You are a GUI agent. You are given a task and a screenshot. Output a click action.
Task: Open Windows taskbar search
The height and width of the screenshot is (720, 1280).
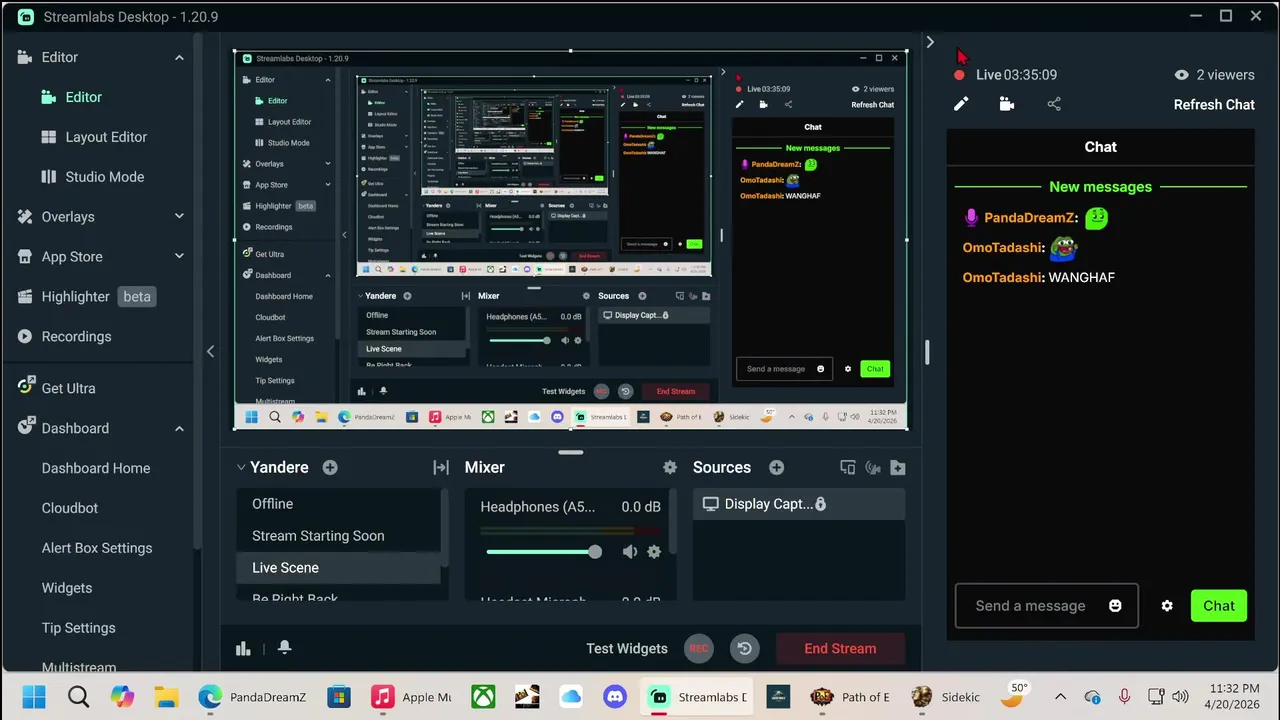78,697
